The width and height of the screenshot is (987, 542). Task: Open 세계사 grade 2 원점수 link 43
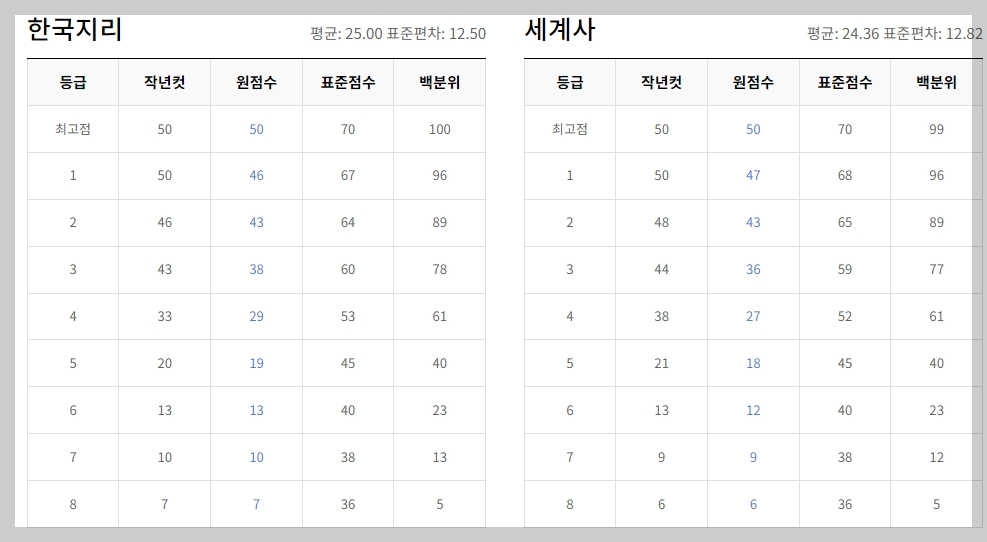click(x=753, y=222)
